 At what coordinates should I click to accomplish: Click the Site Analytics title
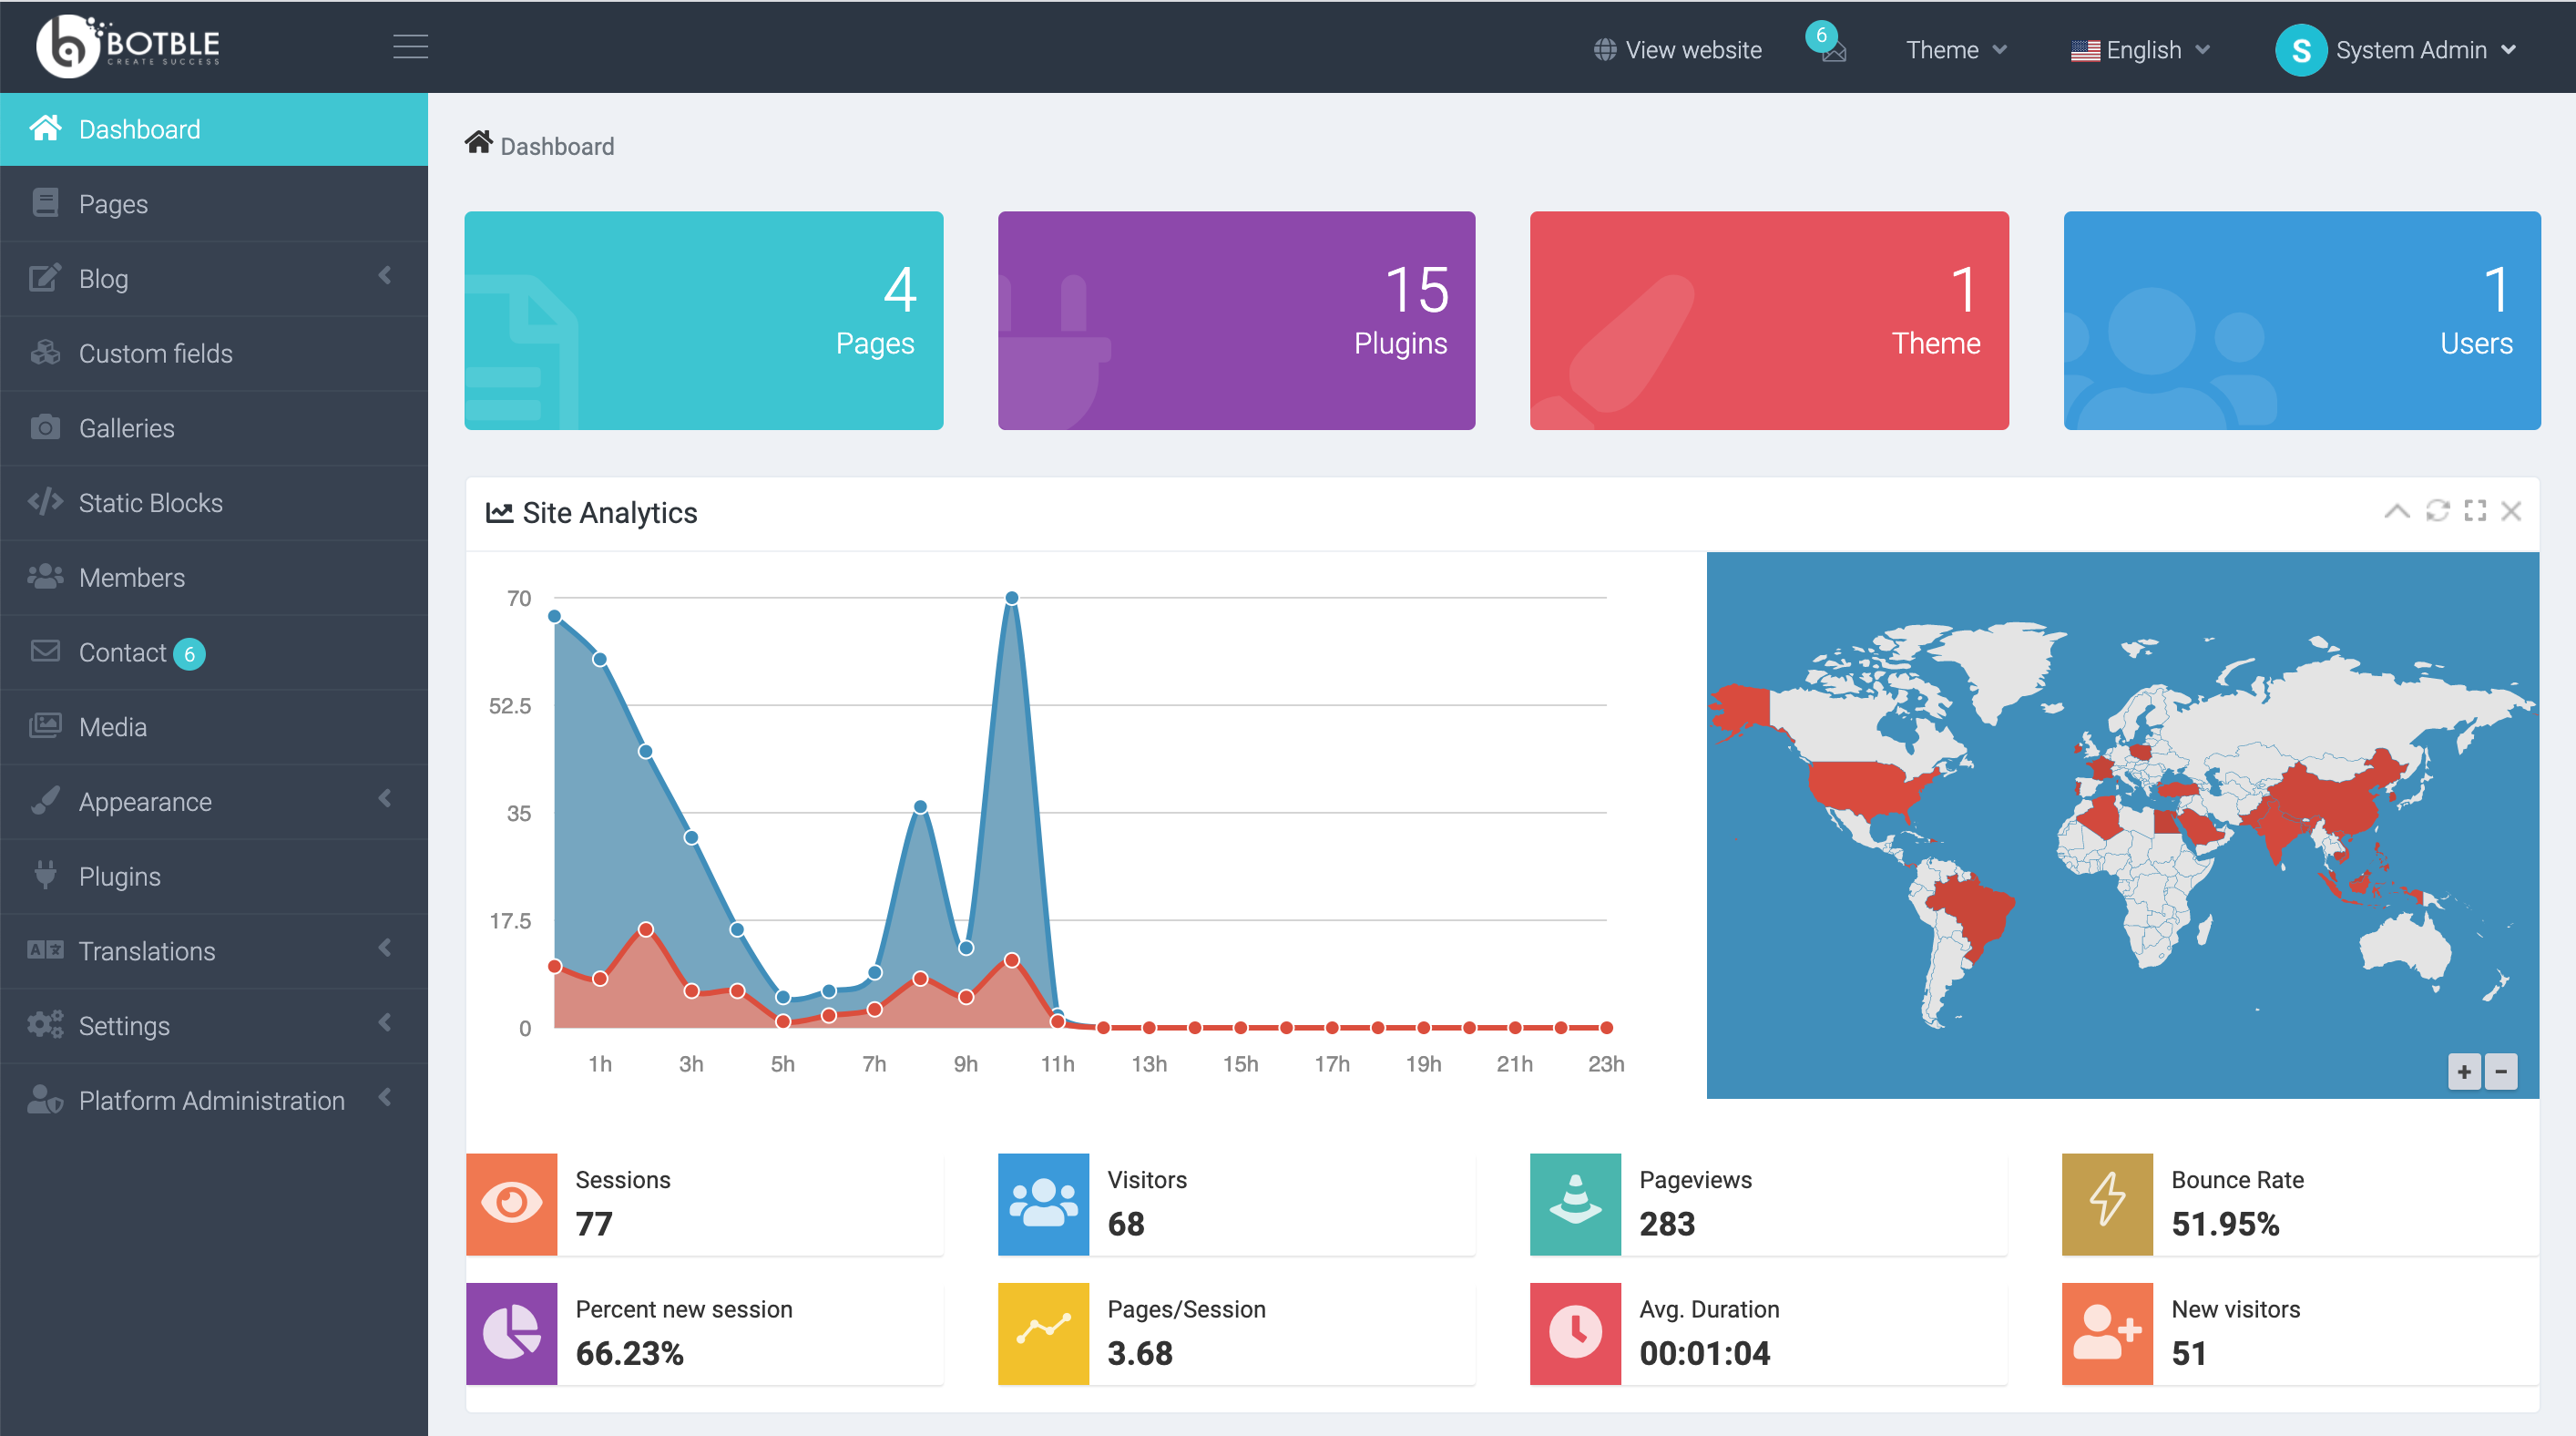609,513
